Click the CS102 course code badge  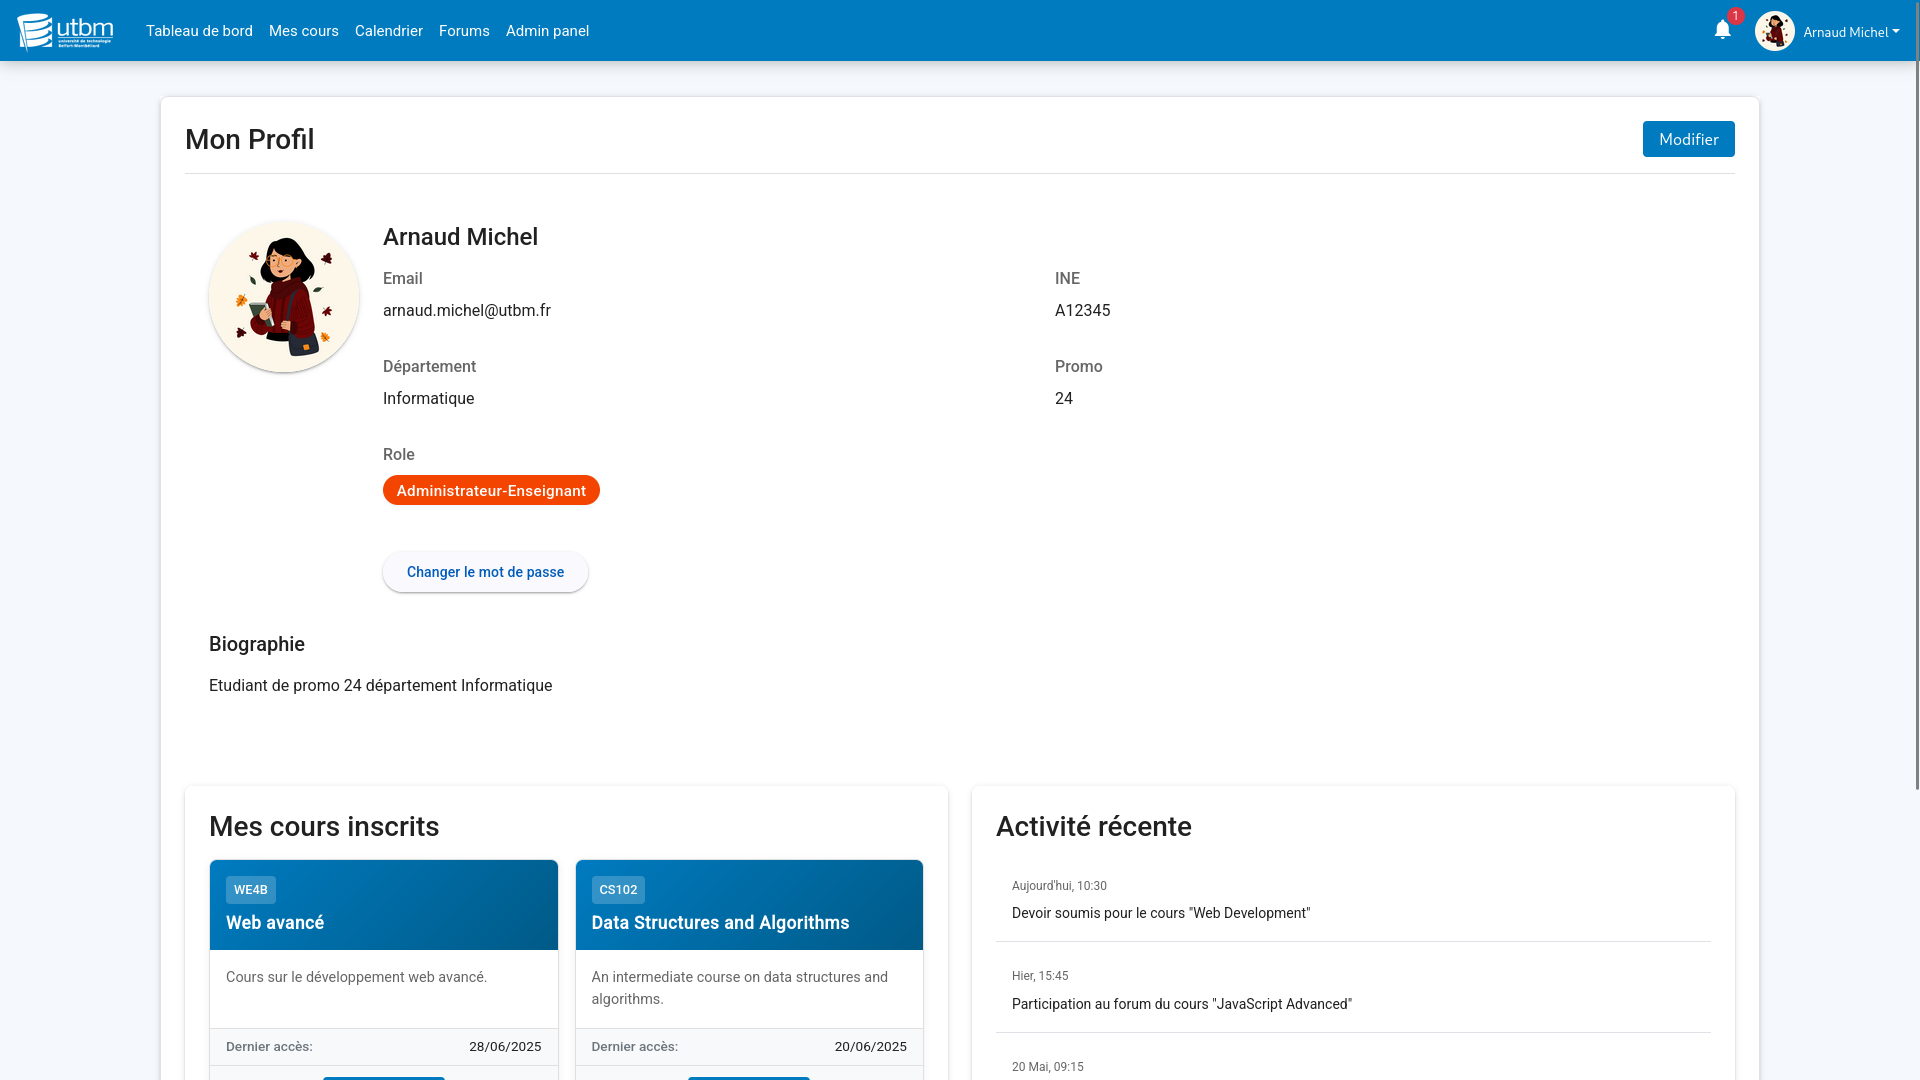[618, 889]
